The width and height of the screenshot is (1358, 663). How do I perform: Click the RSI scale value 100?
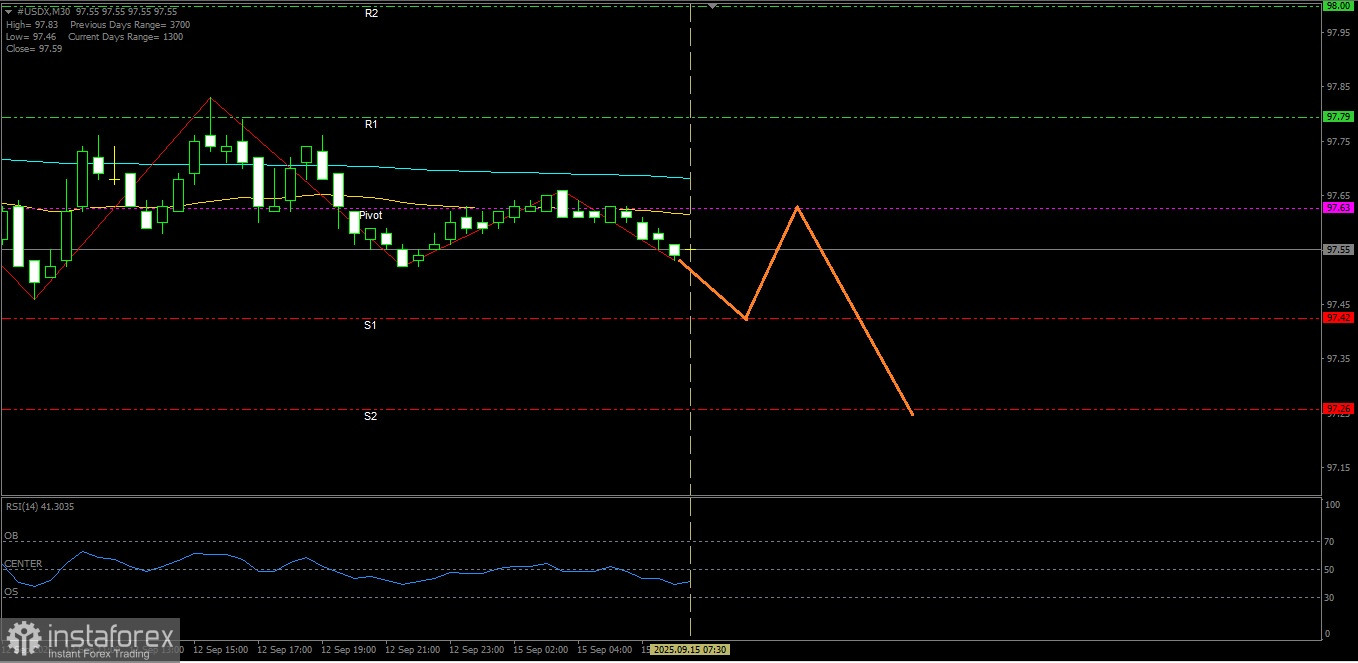pos(1332,505)
